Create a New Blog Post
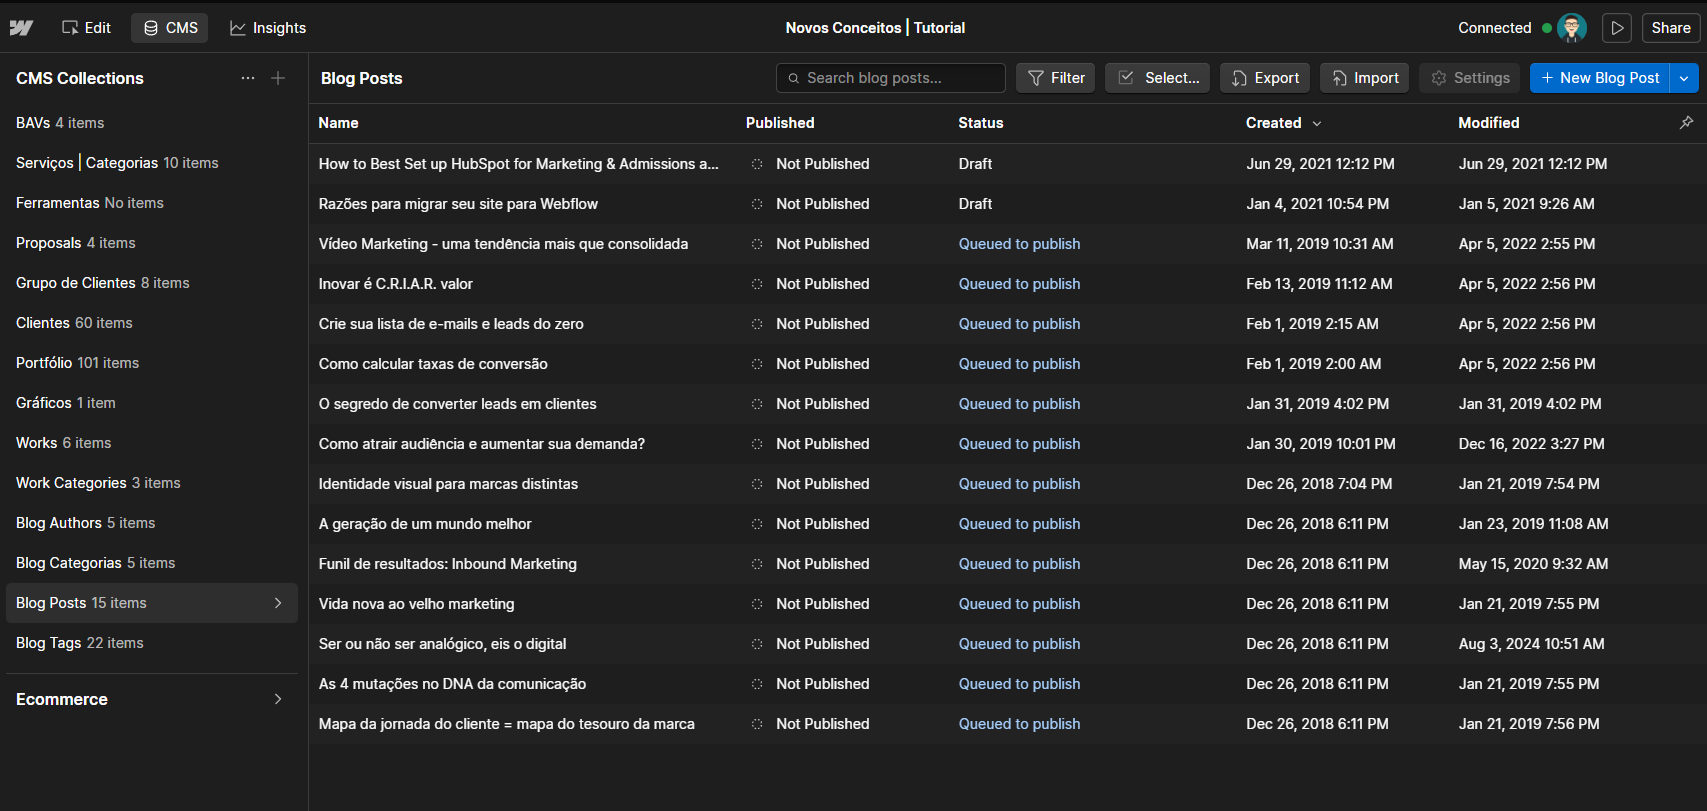The image size is (1707, 811). (x=1600, y=78)
